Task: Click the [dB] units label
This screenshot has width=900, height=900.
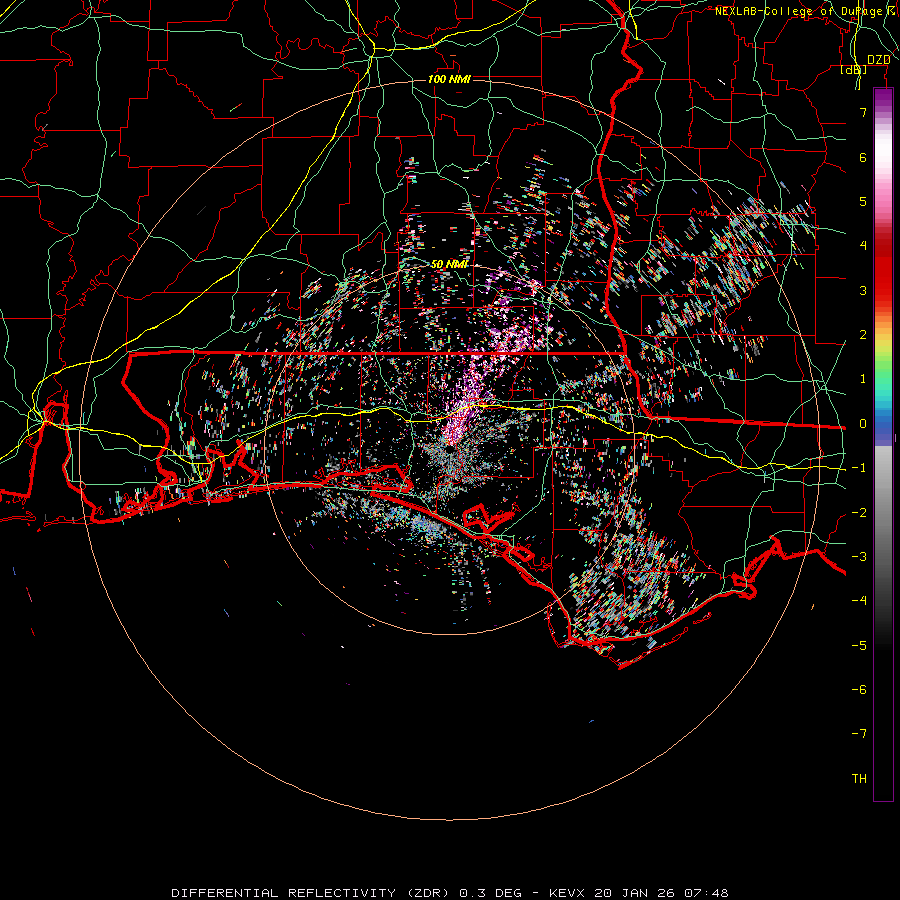Action: click(853, 69)
